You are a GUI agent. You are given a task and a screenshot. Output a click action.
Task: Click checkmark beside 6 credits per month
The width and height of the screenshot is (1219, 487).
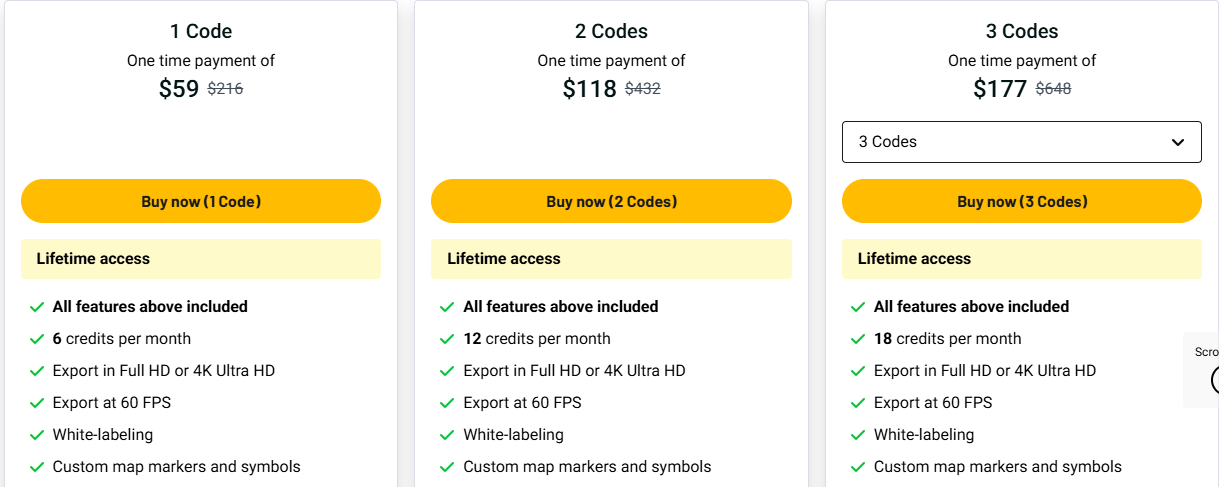tap(37, 339)
